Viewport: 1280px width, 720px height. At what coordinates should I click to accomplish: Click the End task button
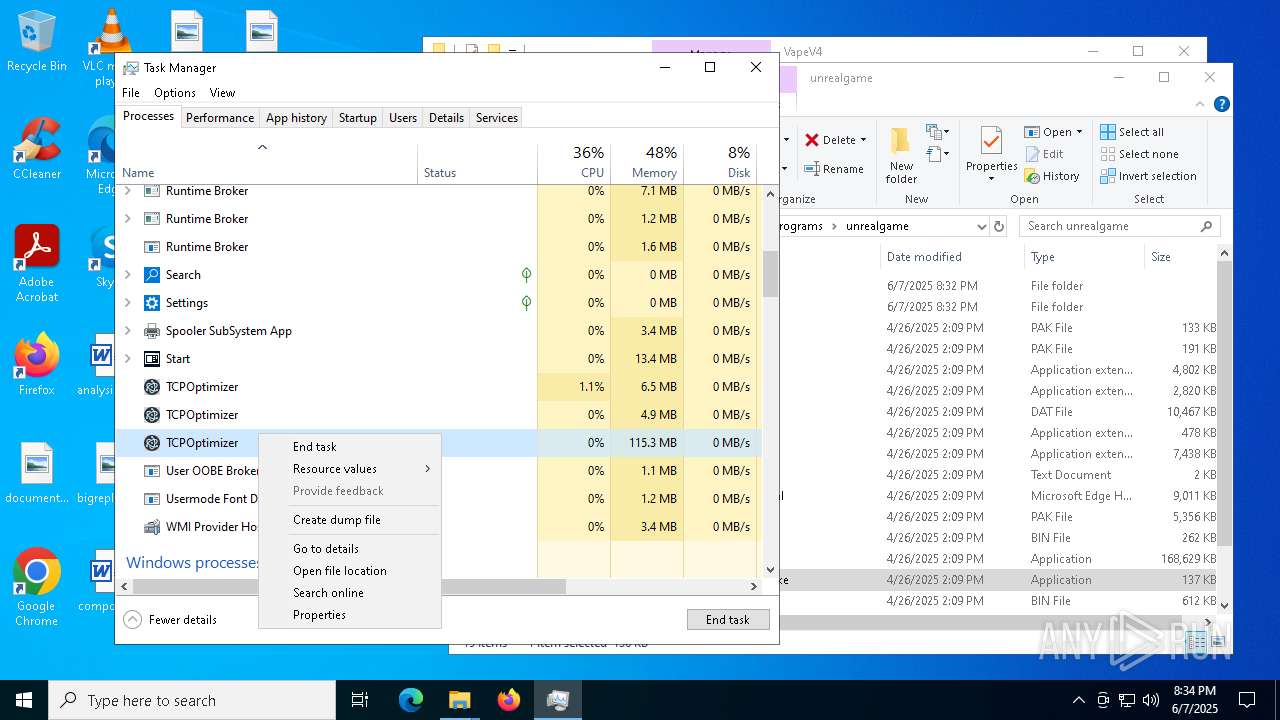point(728,620)
